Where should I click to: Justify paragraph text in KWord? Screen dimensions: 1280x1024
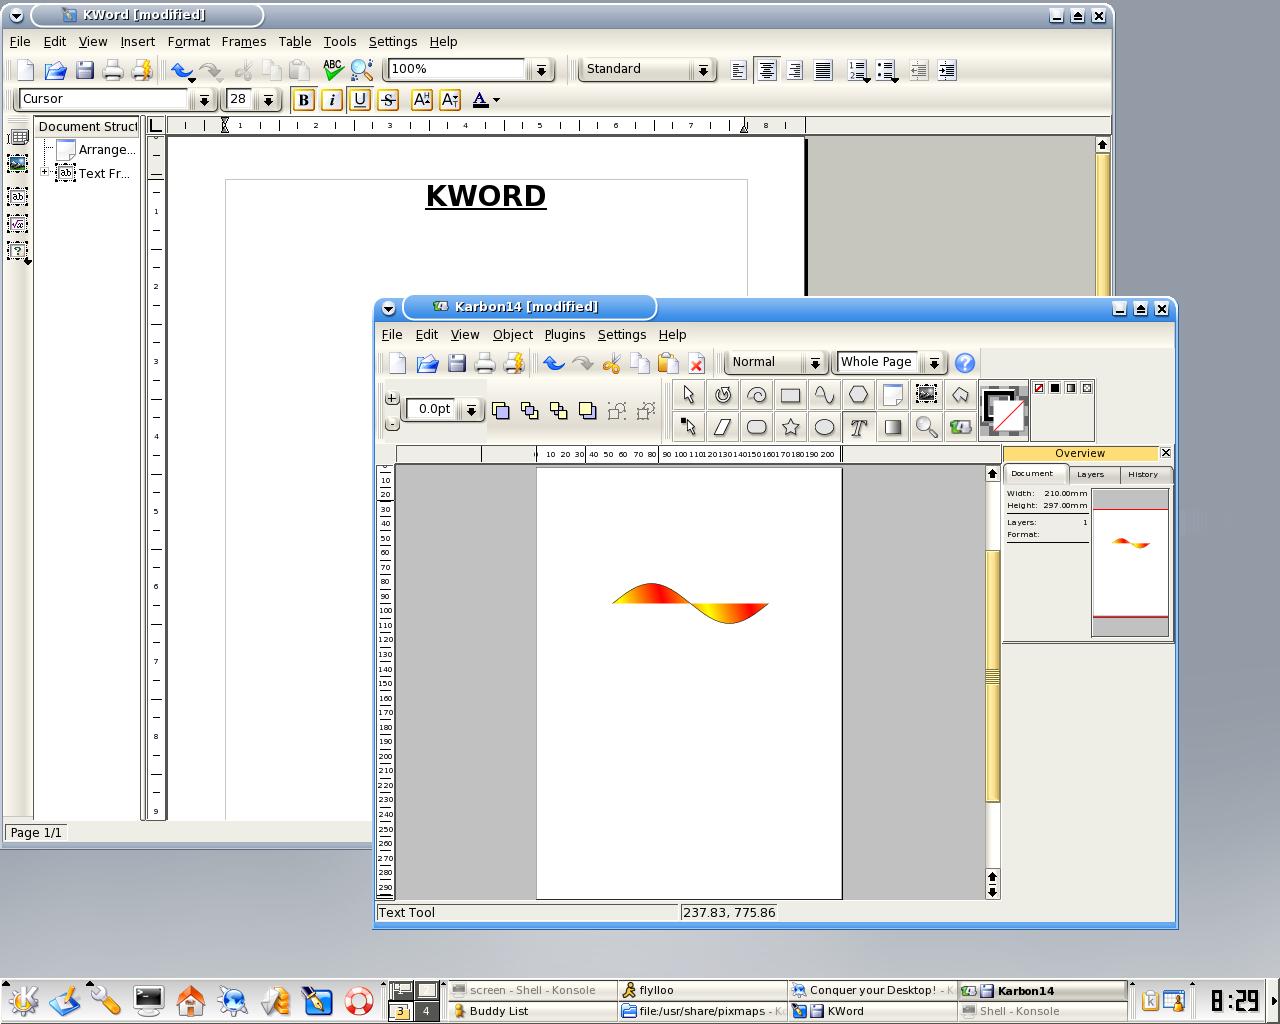coord(823,70)
